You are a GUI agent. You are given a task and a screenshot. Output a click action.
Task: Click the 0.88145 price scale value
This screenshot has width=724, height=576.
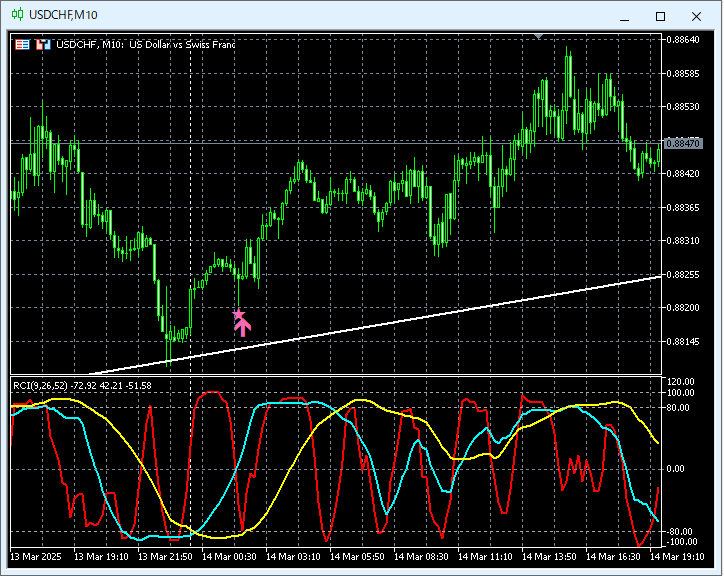(683, 341)
